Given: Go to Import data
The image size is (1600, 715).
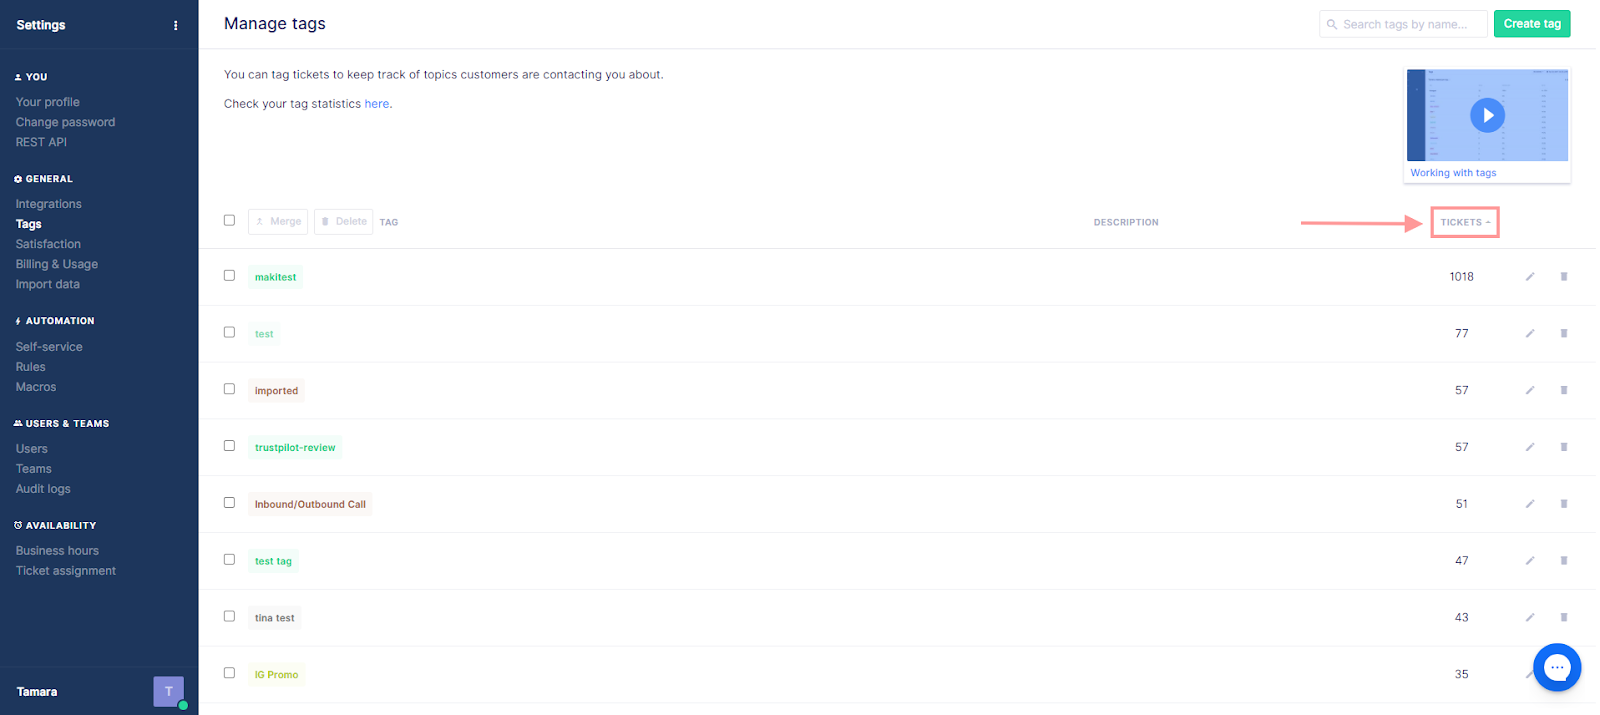Looking at the screenshot, I should [48, 284].
